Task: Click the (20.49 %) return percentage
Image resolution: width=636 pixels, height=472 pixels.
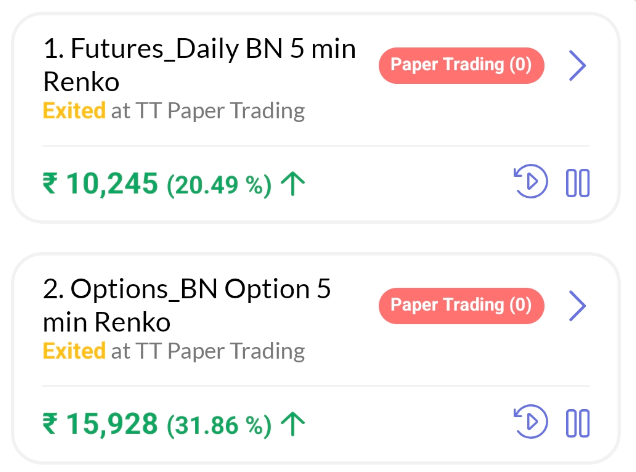Action: [x=219, y=185]
